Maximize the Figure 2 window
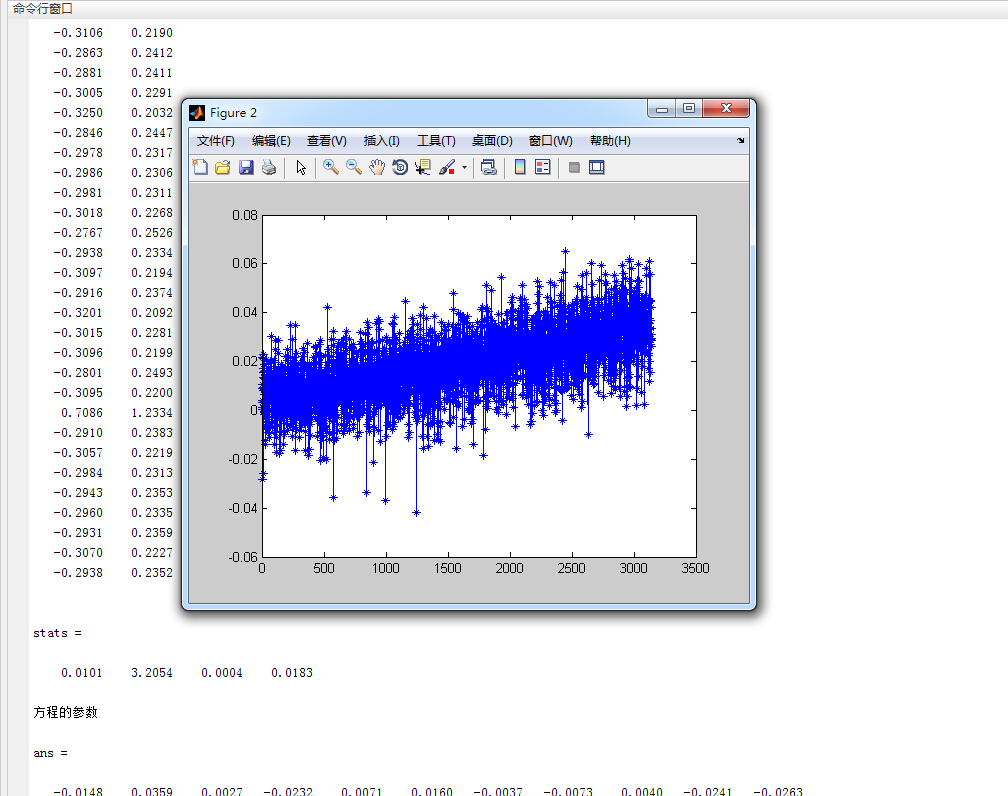 click(x=688, y=109)
